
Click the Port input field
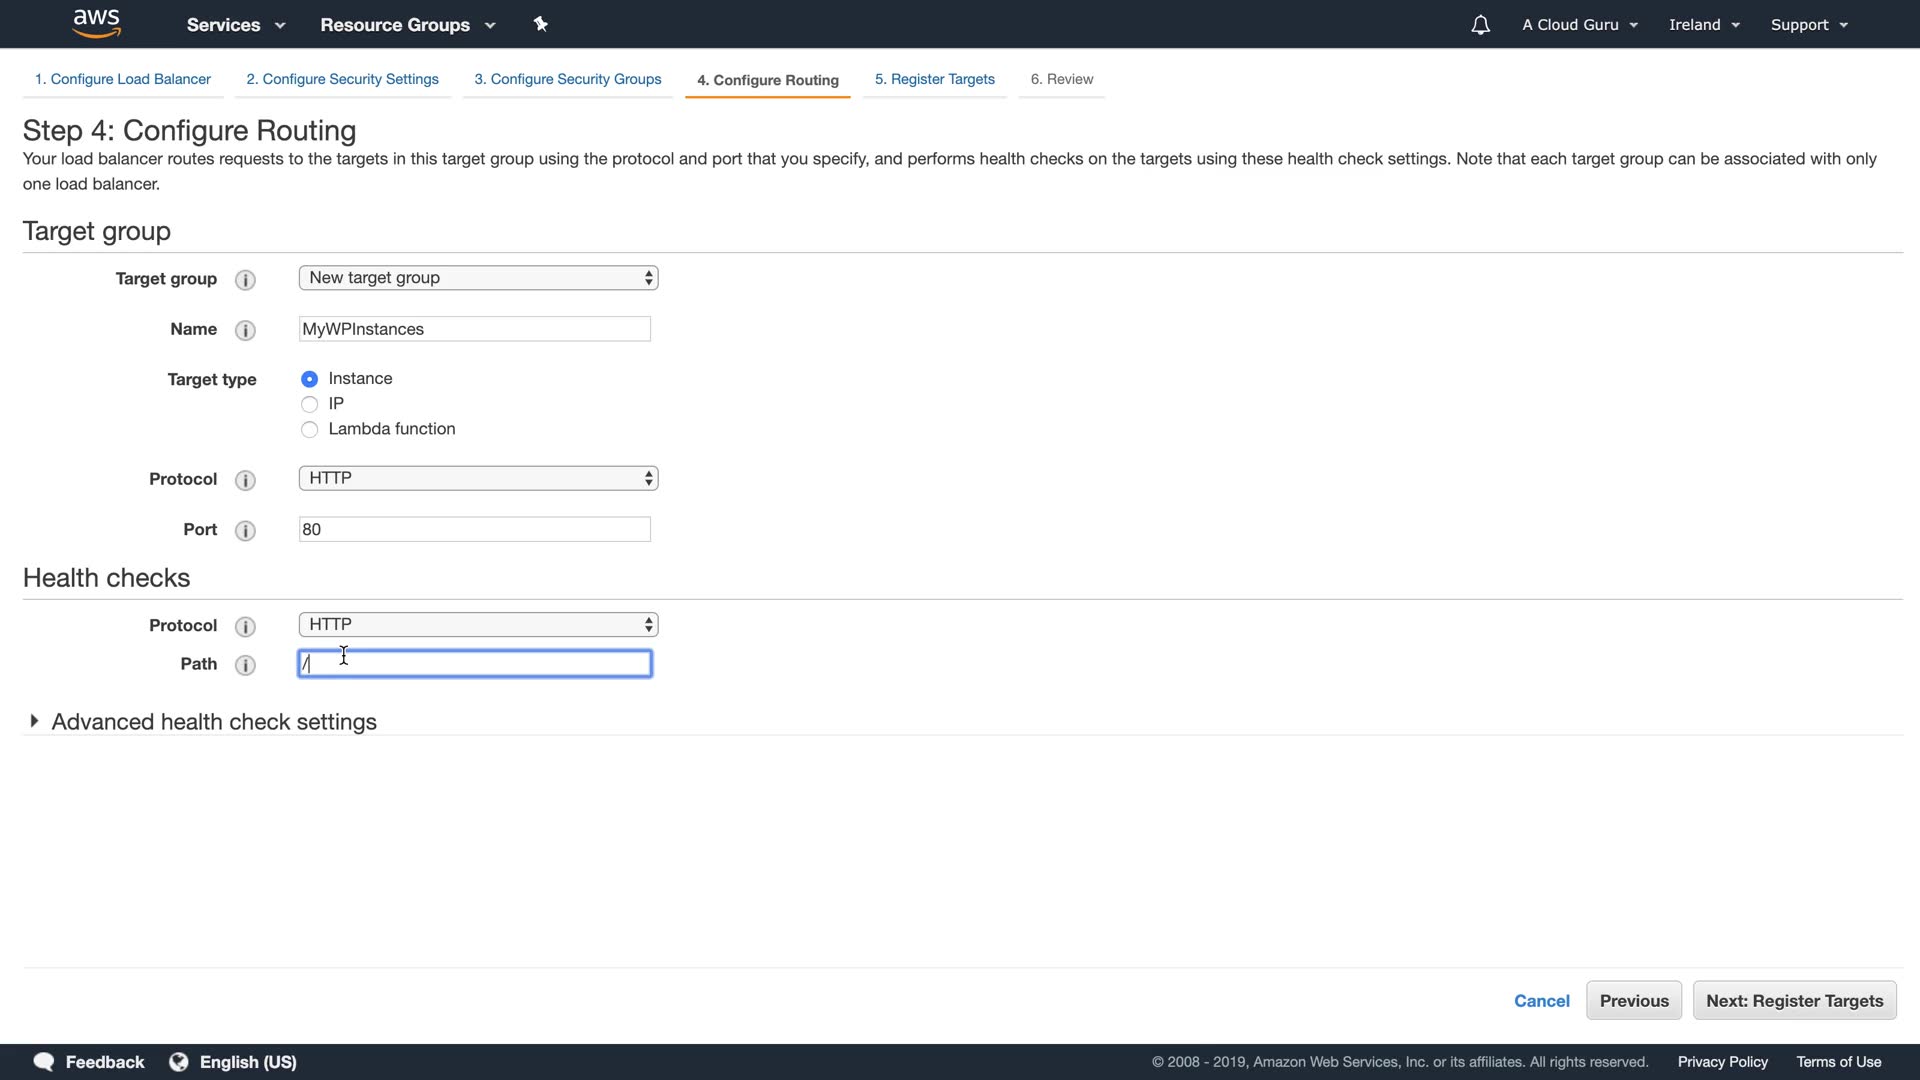(x=475, y=530)
